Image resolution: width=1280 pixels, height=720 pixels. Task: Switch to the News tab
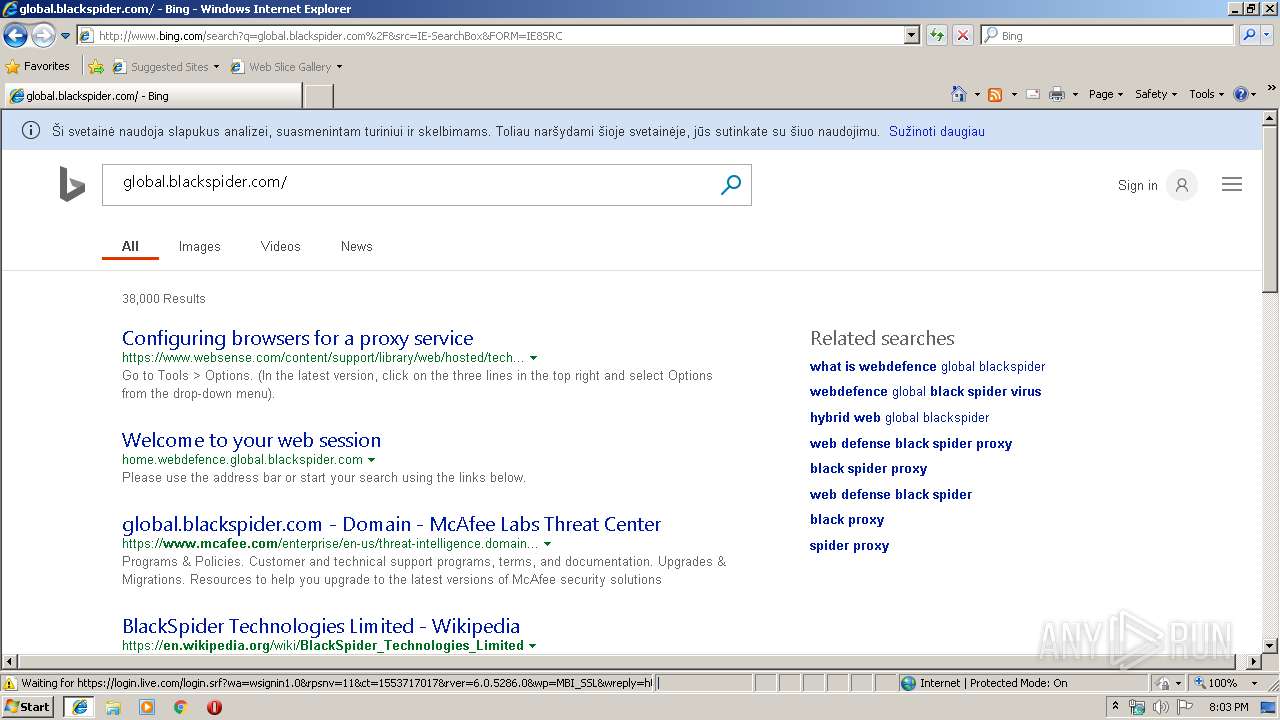[x=356, y=246]
